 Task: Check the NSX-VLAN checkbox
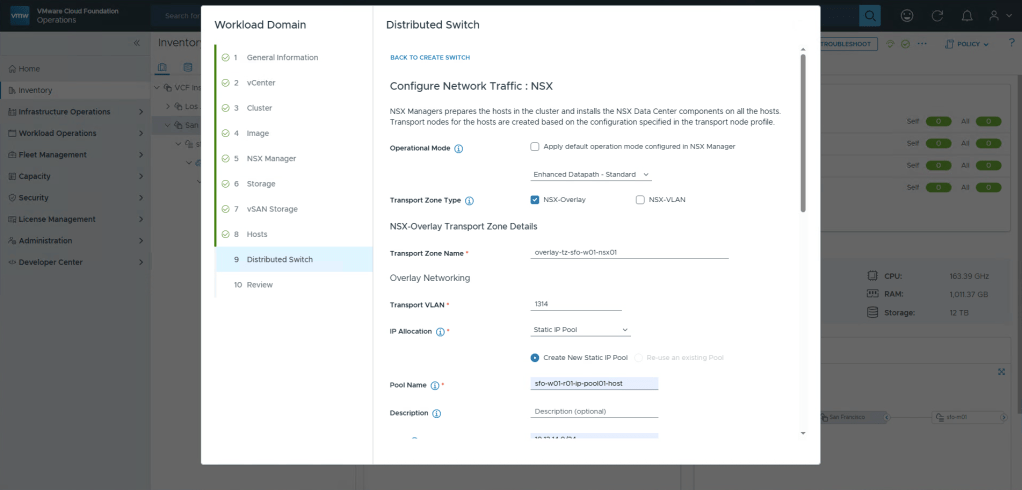640,200
